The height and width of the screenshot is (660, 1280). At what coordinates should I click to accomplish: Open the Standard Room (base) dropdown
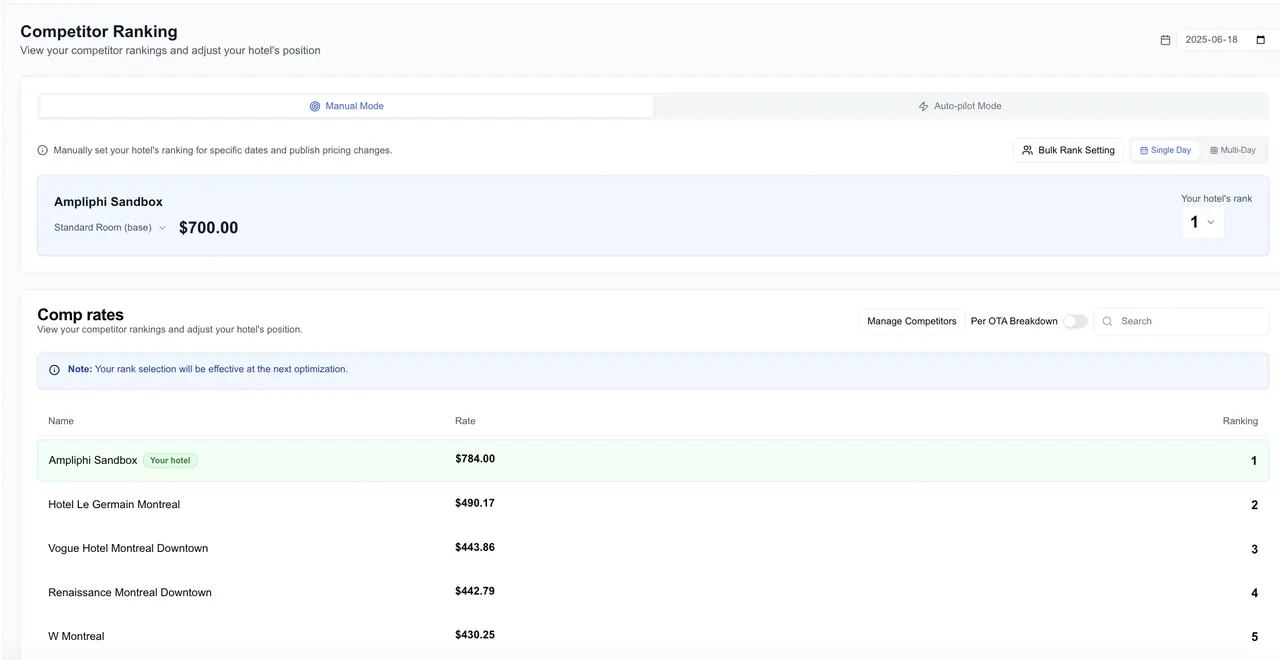[x=110, y=228]
